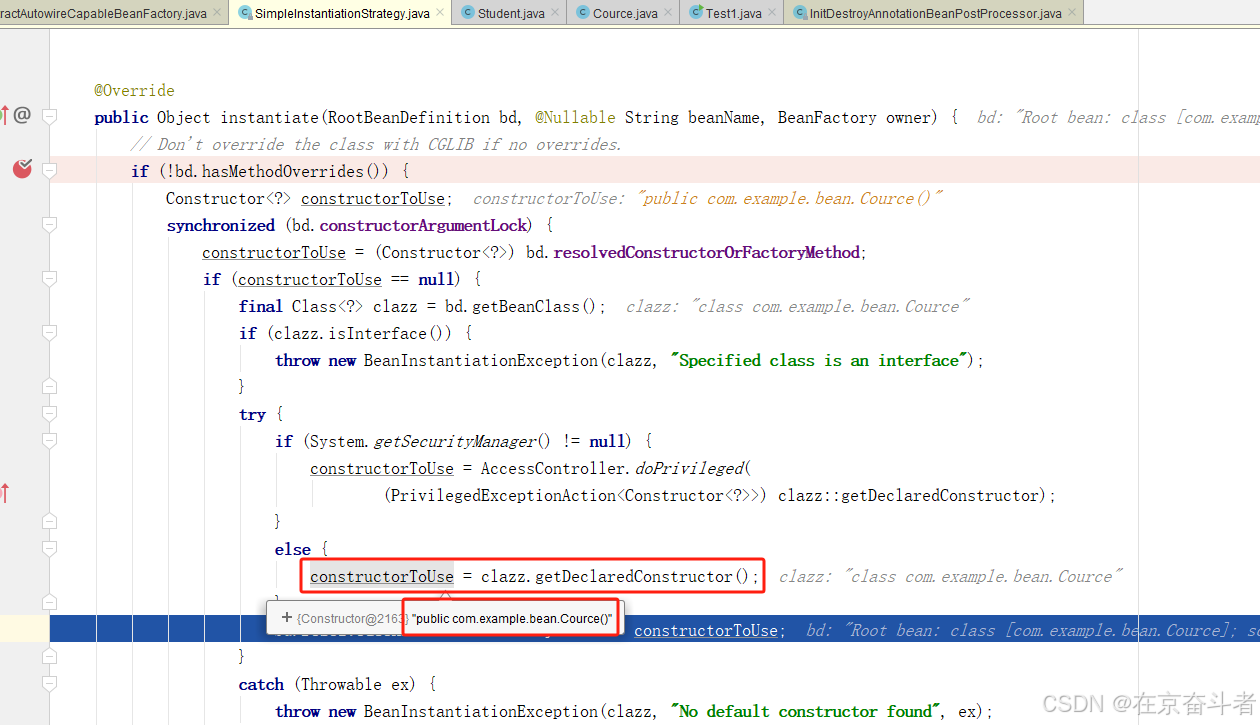Collapse the if (!bd.hasMethodOverrides()) block fold
The image size is (1260, 725).
pos(50,171)
